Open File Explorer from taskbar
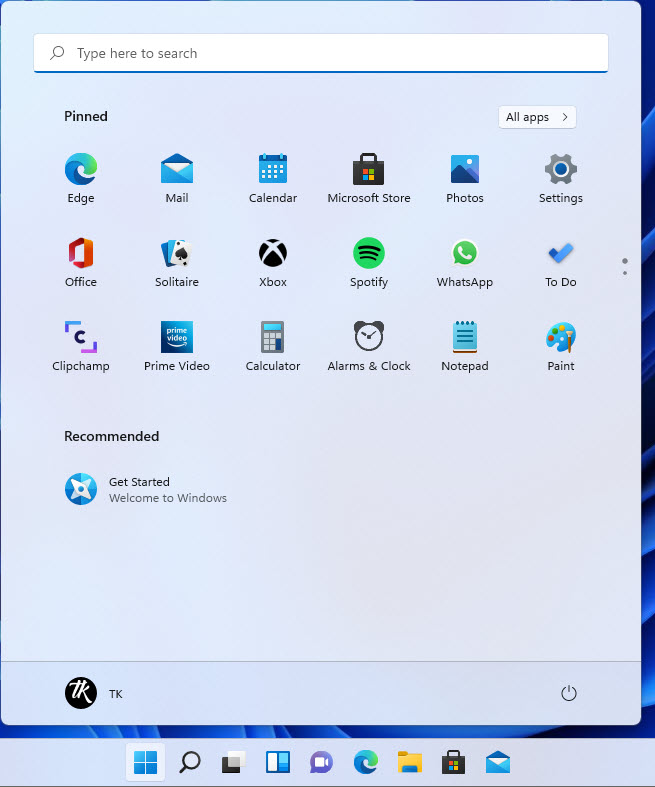The width and height of the screenshot is (655, 787). pos(410,762)
